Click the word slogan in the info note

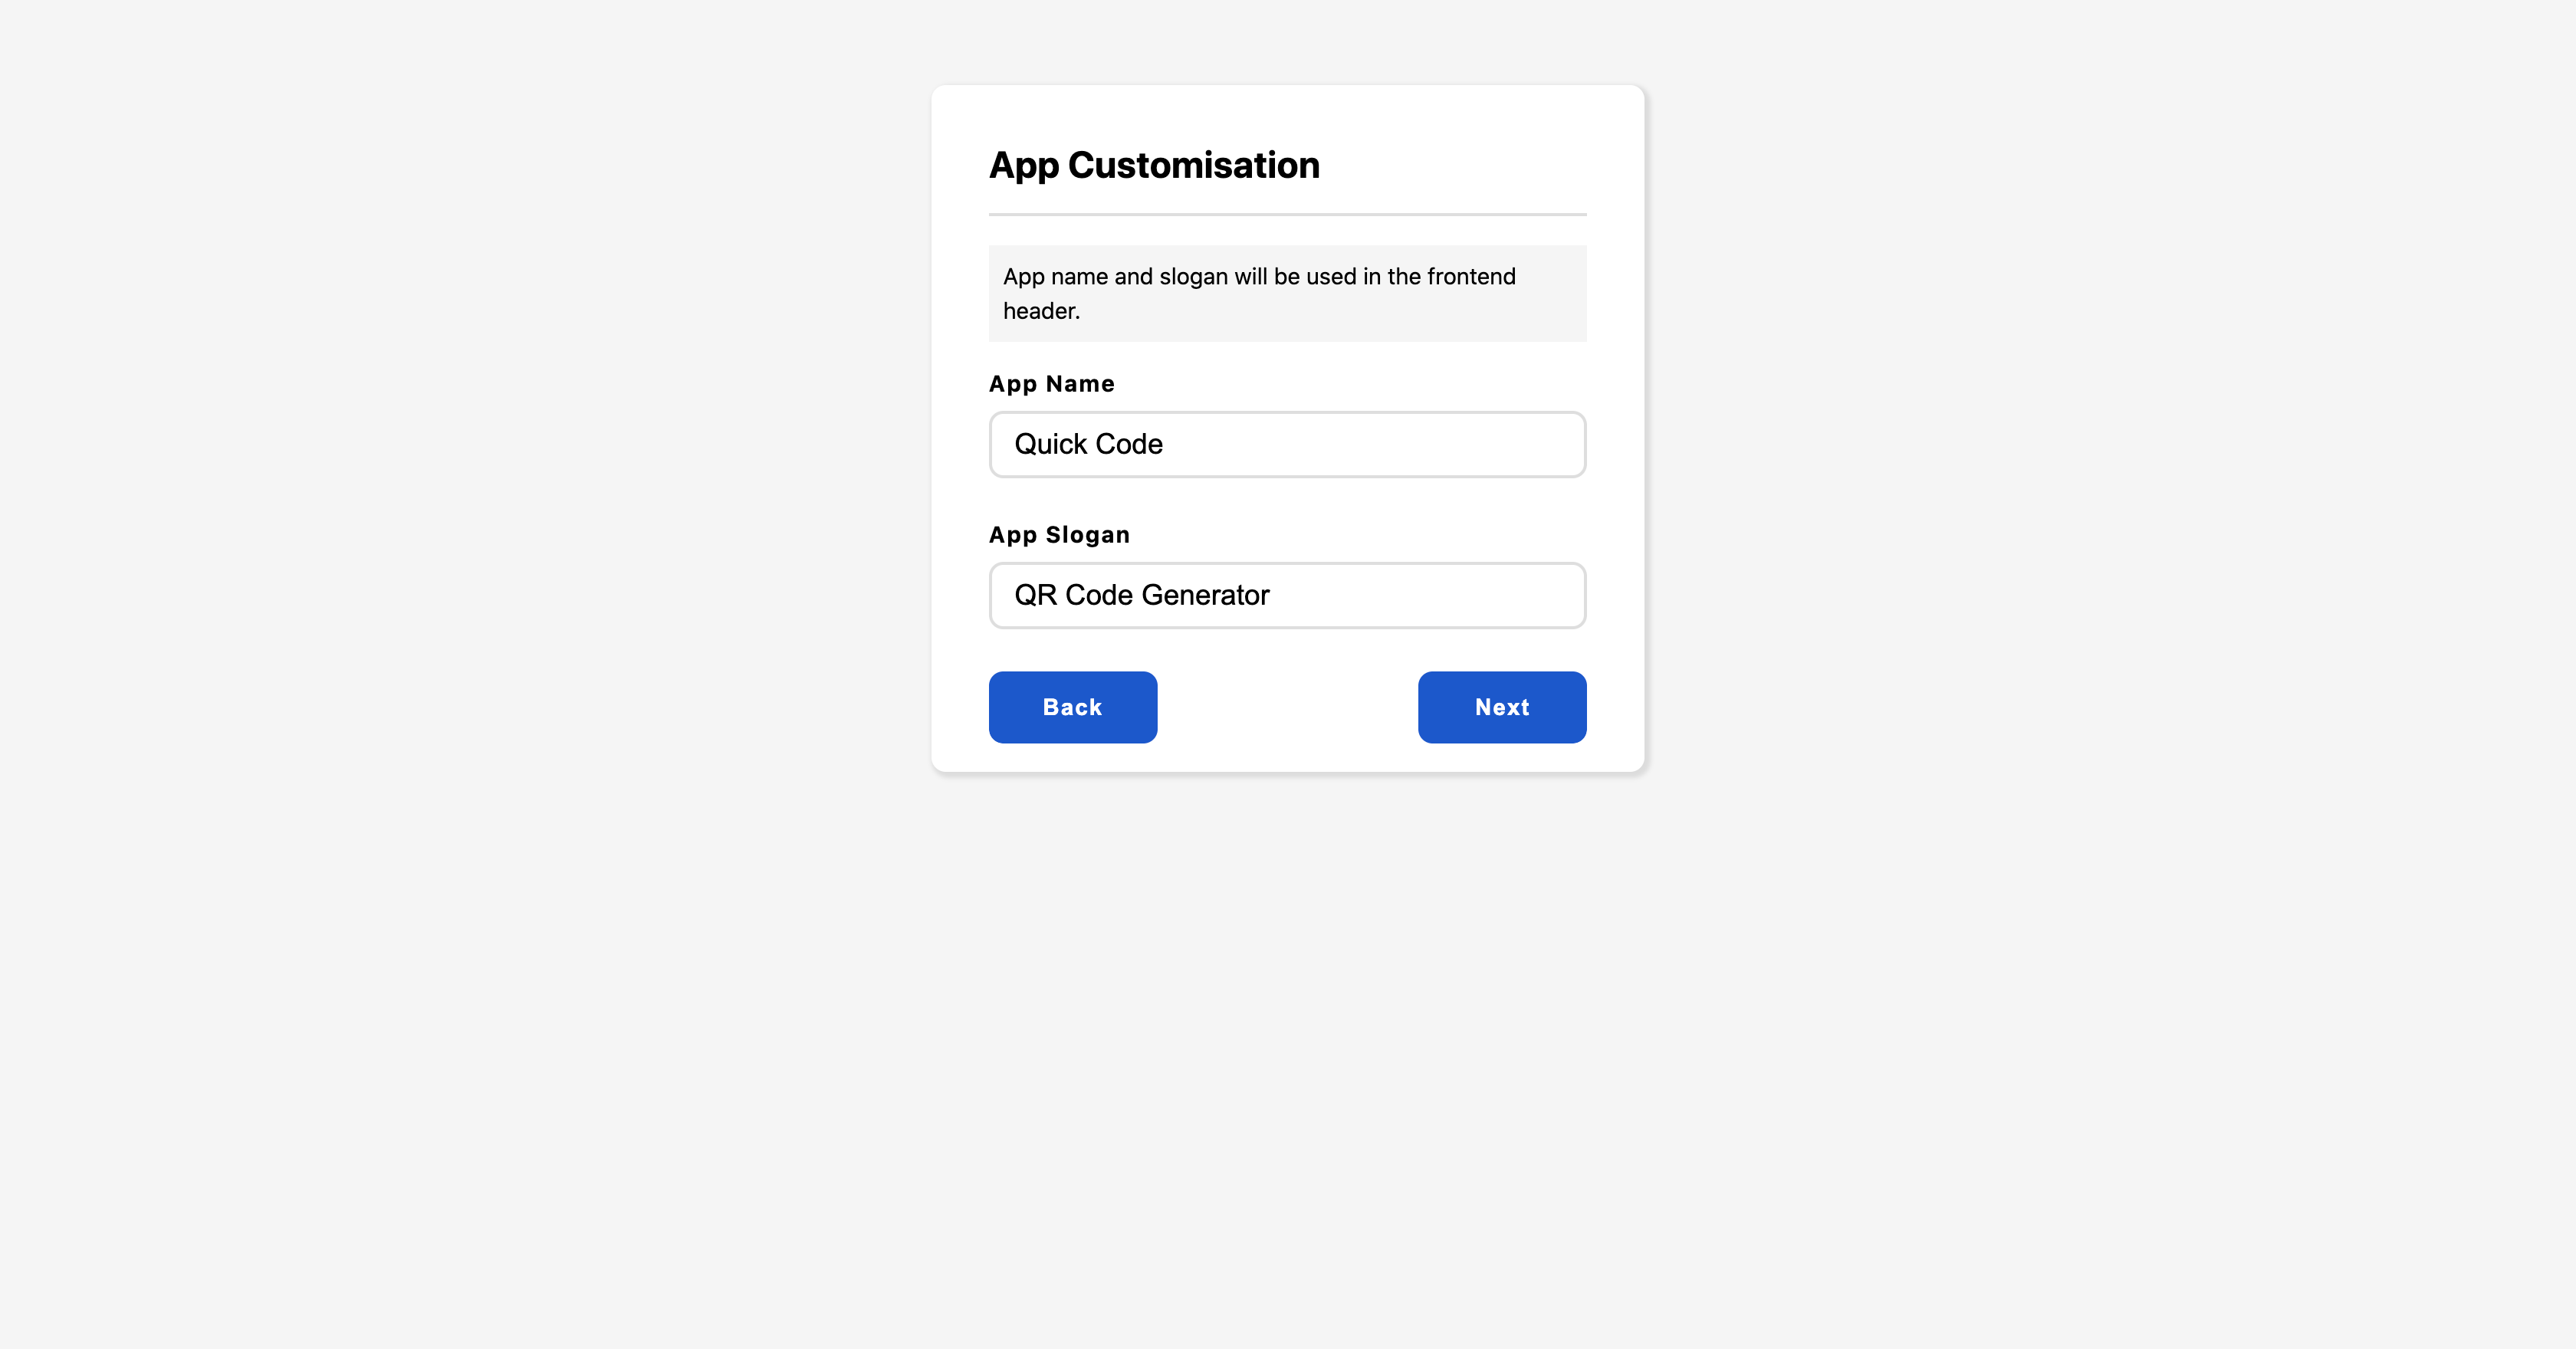click(1193, 276)
